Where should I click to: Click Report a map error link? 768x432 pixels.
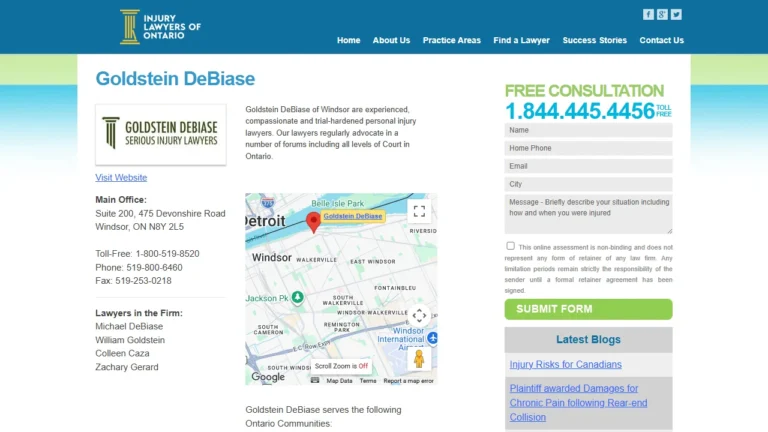pos(408,381)
